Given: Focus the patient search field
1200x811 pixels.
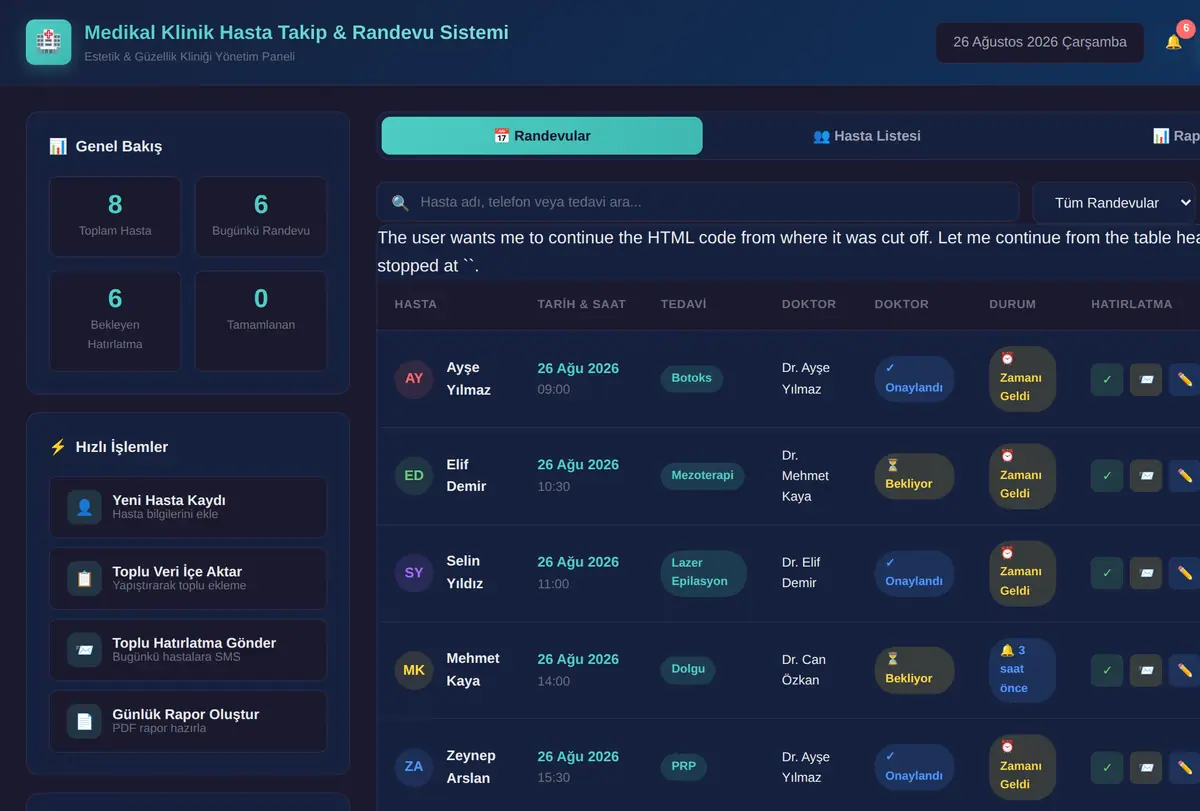Looking at the screenshot, I should [x=698, y=202].
